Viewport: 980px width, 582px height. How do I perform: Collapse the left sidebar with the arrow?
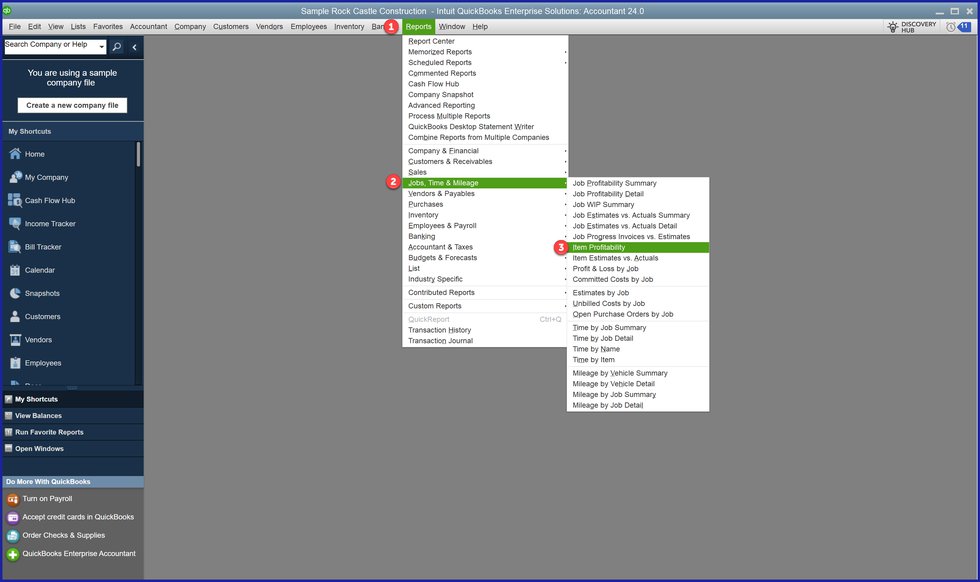point(135,47)
